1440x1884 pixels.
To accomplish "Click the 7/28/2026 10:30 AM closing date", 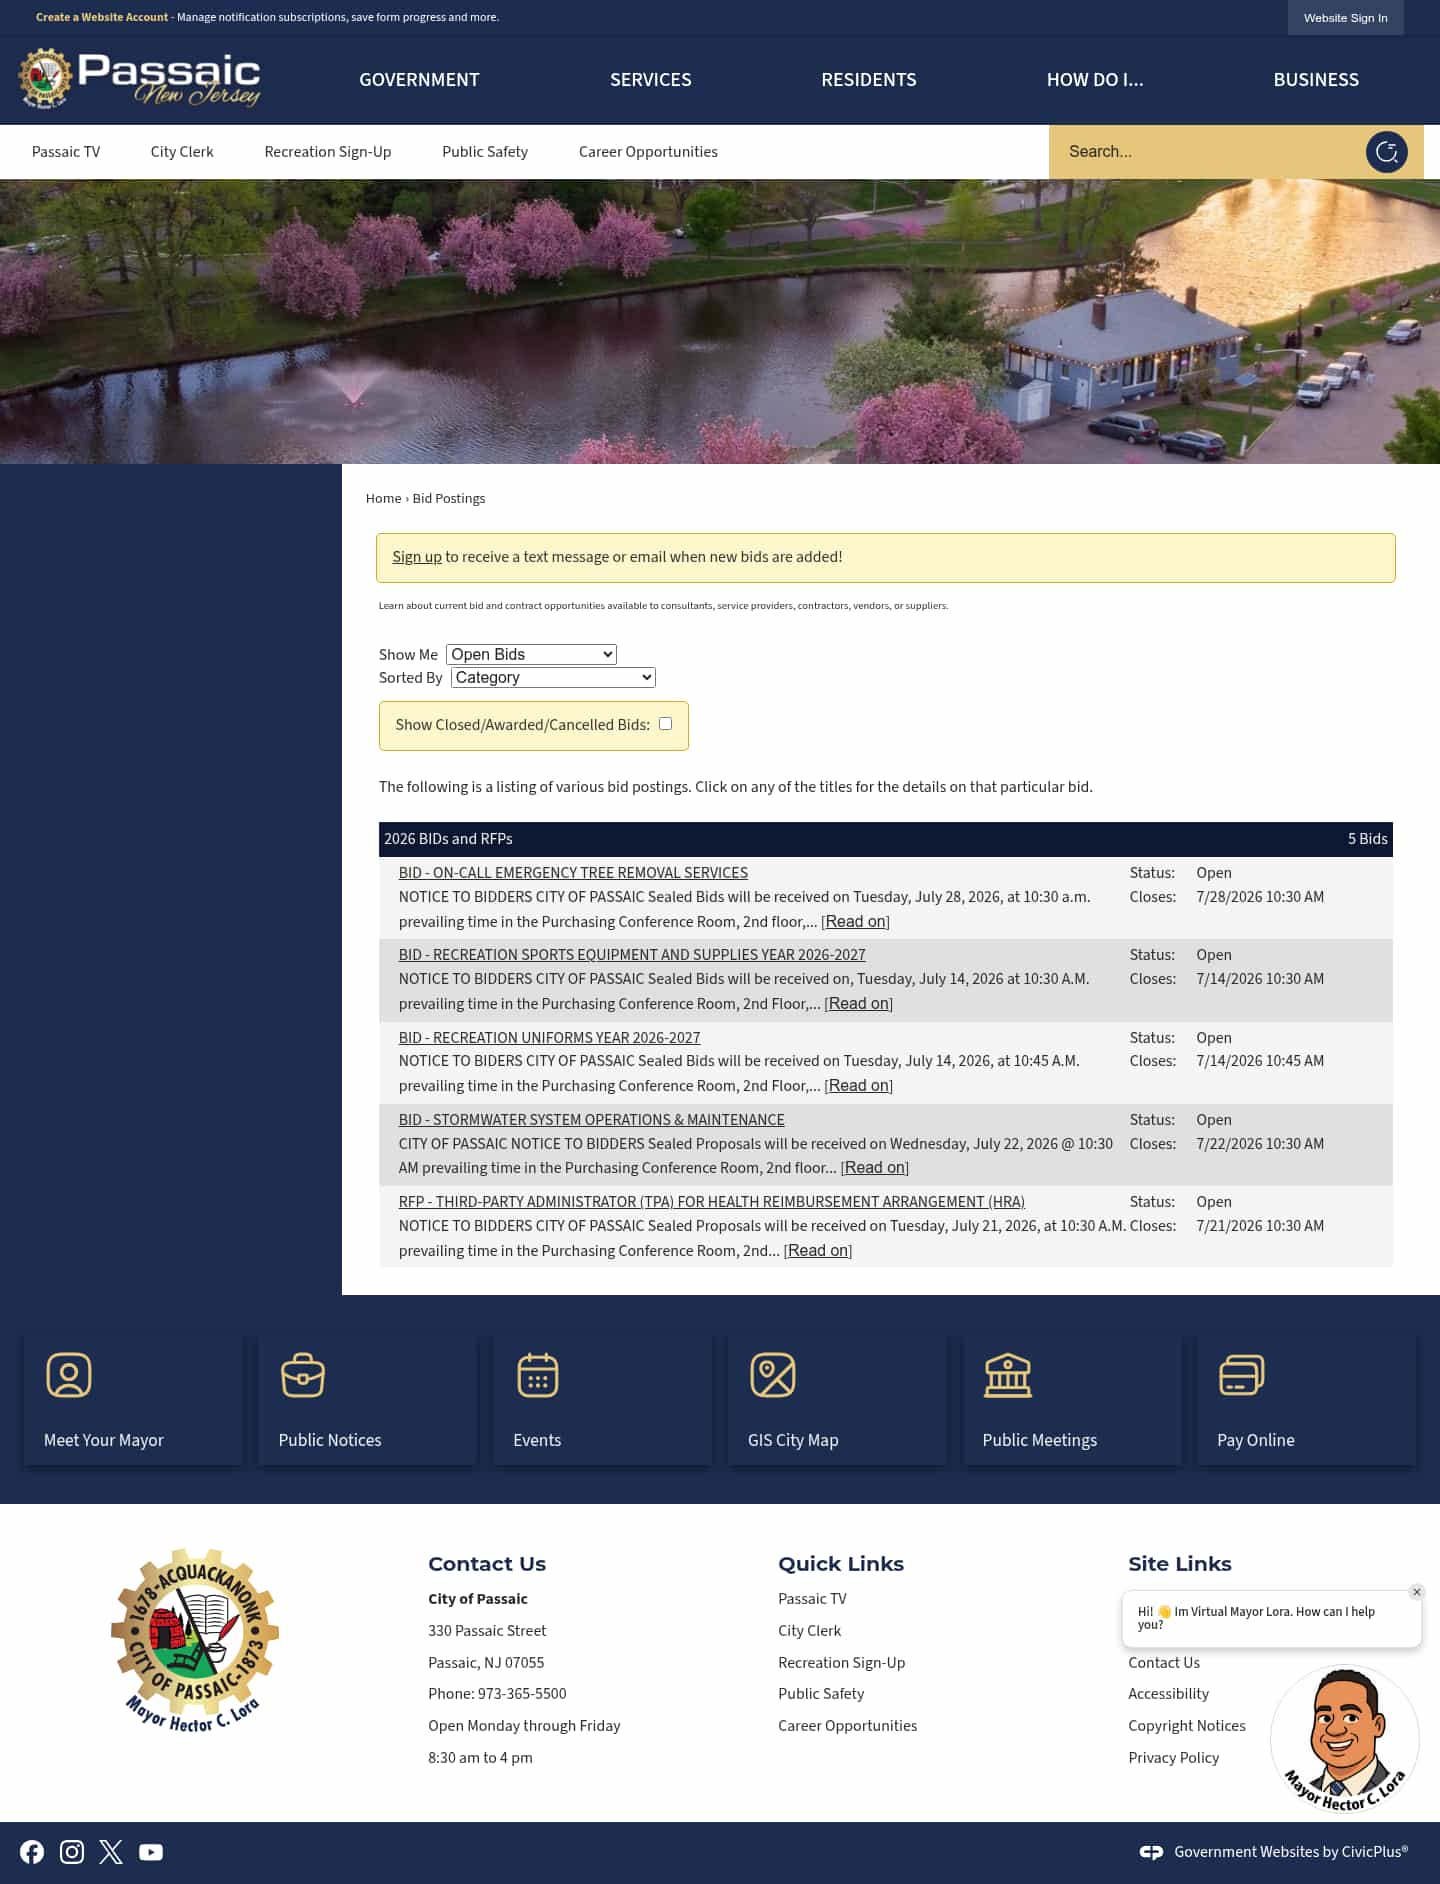I will click(1260, 897).
